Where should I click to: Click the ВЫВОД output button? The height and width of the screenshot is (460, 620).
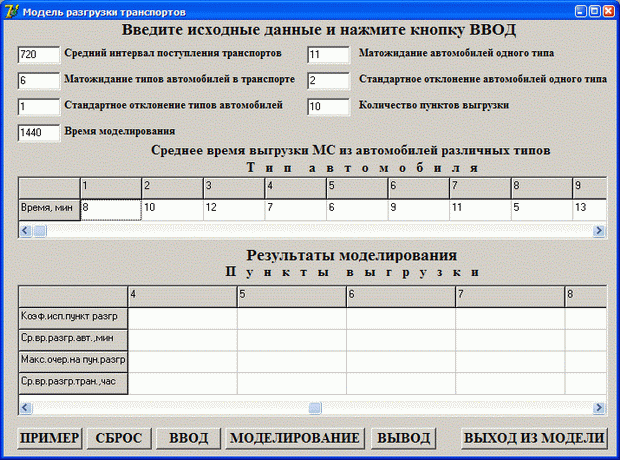[403, 438]
